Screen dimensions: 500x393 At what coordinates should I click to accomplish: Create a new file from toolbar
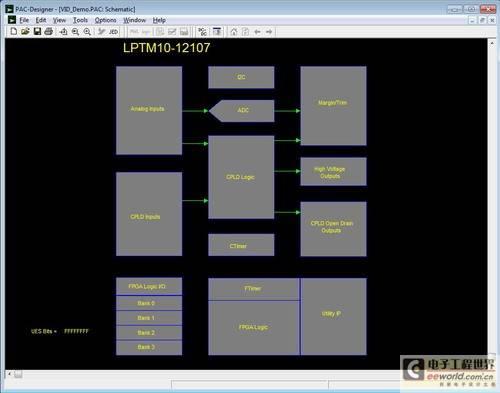tap(14, 32)
